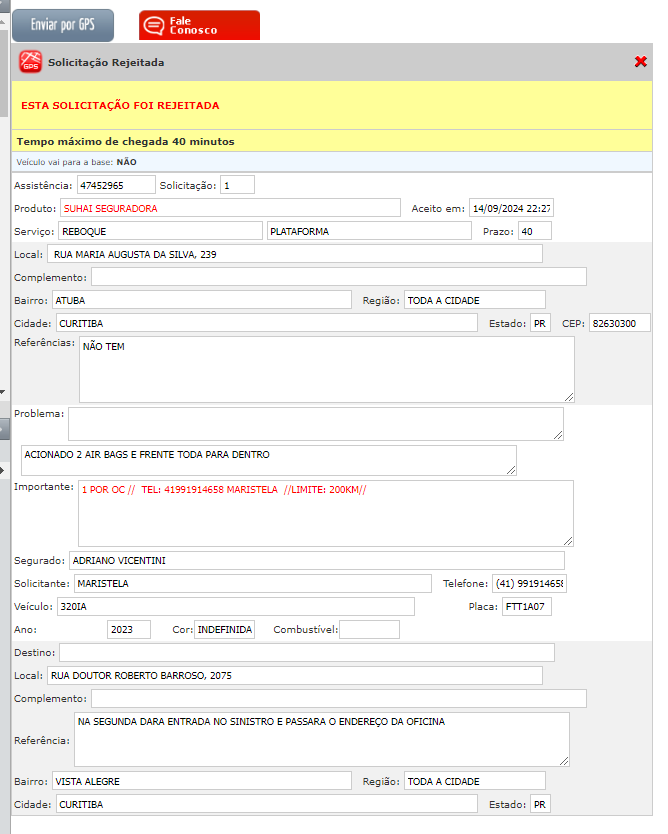Select the Segurado field with ADRIANO VICENTINI
Screen dimensions: 668x834
pyautogui.click(x=315, y=561)
